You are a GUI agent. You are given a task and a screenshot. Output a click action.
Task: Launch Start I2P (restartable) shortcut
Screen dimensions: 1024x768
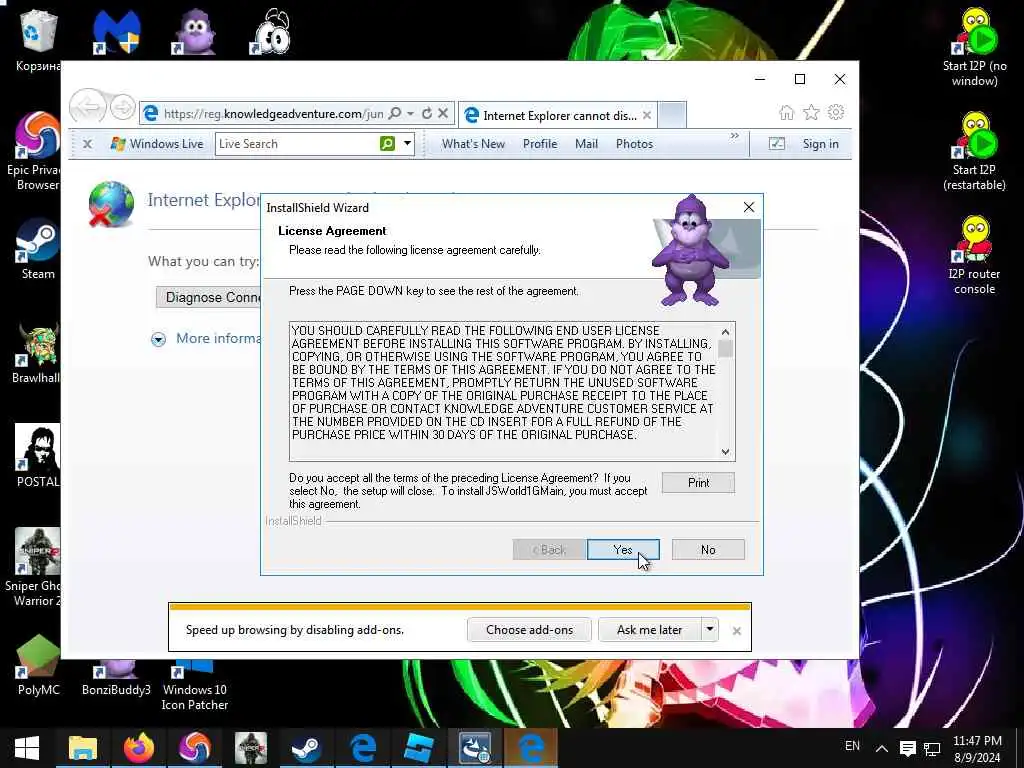(974, 152)
